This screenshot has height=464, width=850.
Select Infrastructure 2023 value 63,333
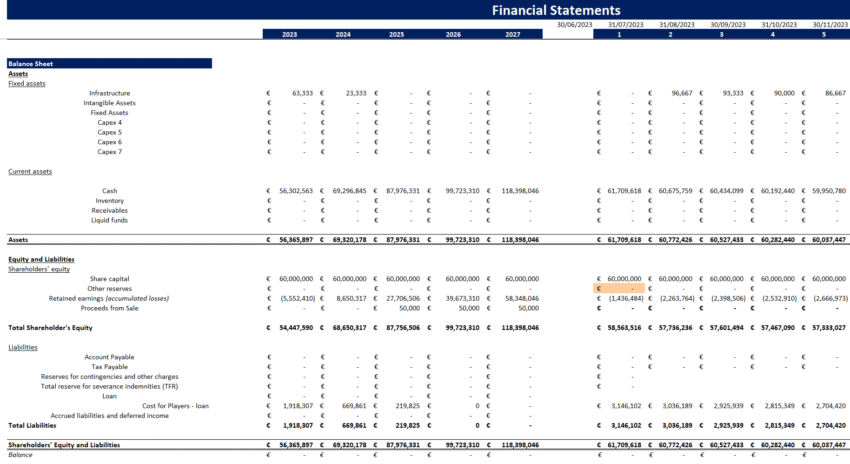(x=302, y=93)
